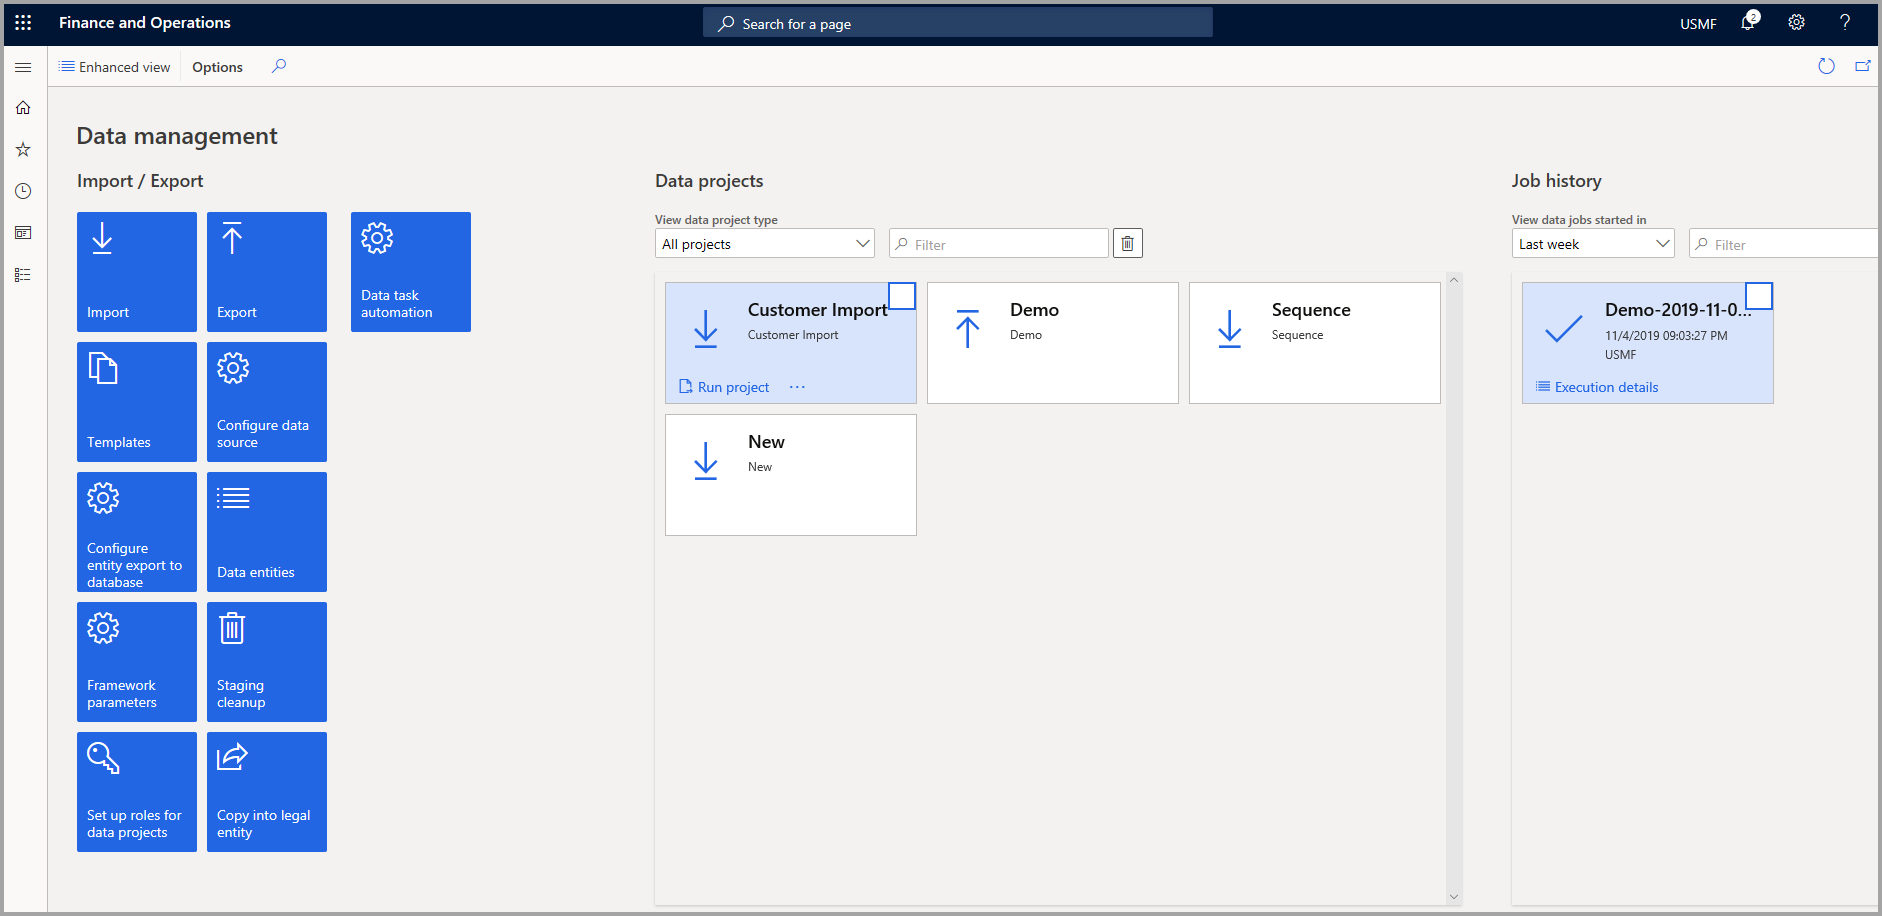
Task: Switch to Enhanced view
Action: (115, 67)
